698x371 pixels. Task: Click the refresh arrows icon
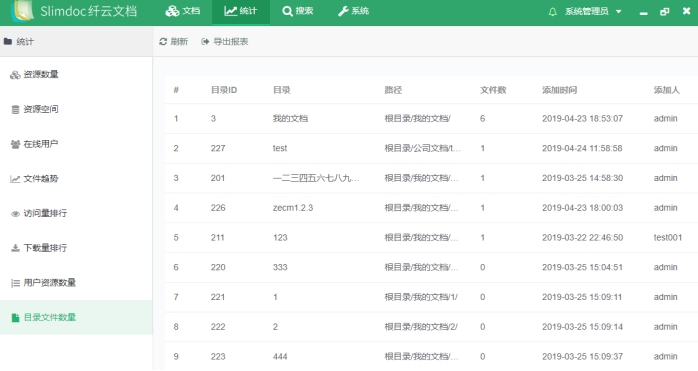pyautogui.click(x=163, y=41)
